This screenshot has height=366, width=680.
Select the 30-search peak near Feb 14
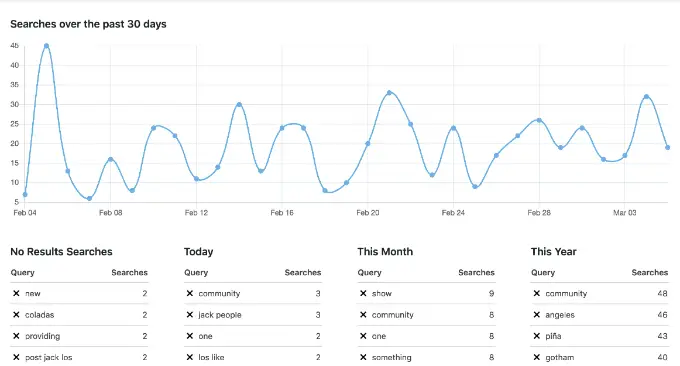(x=239, y=104)
